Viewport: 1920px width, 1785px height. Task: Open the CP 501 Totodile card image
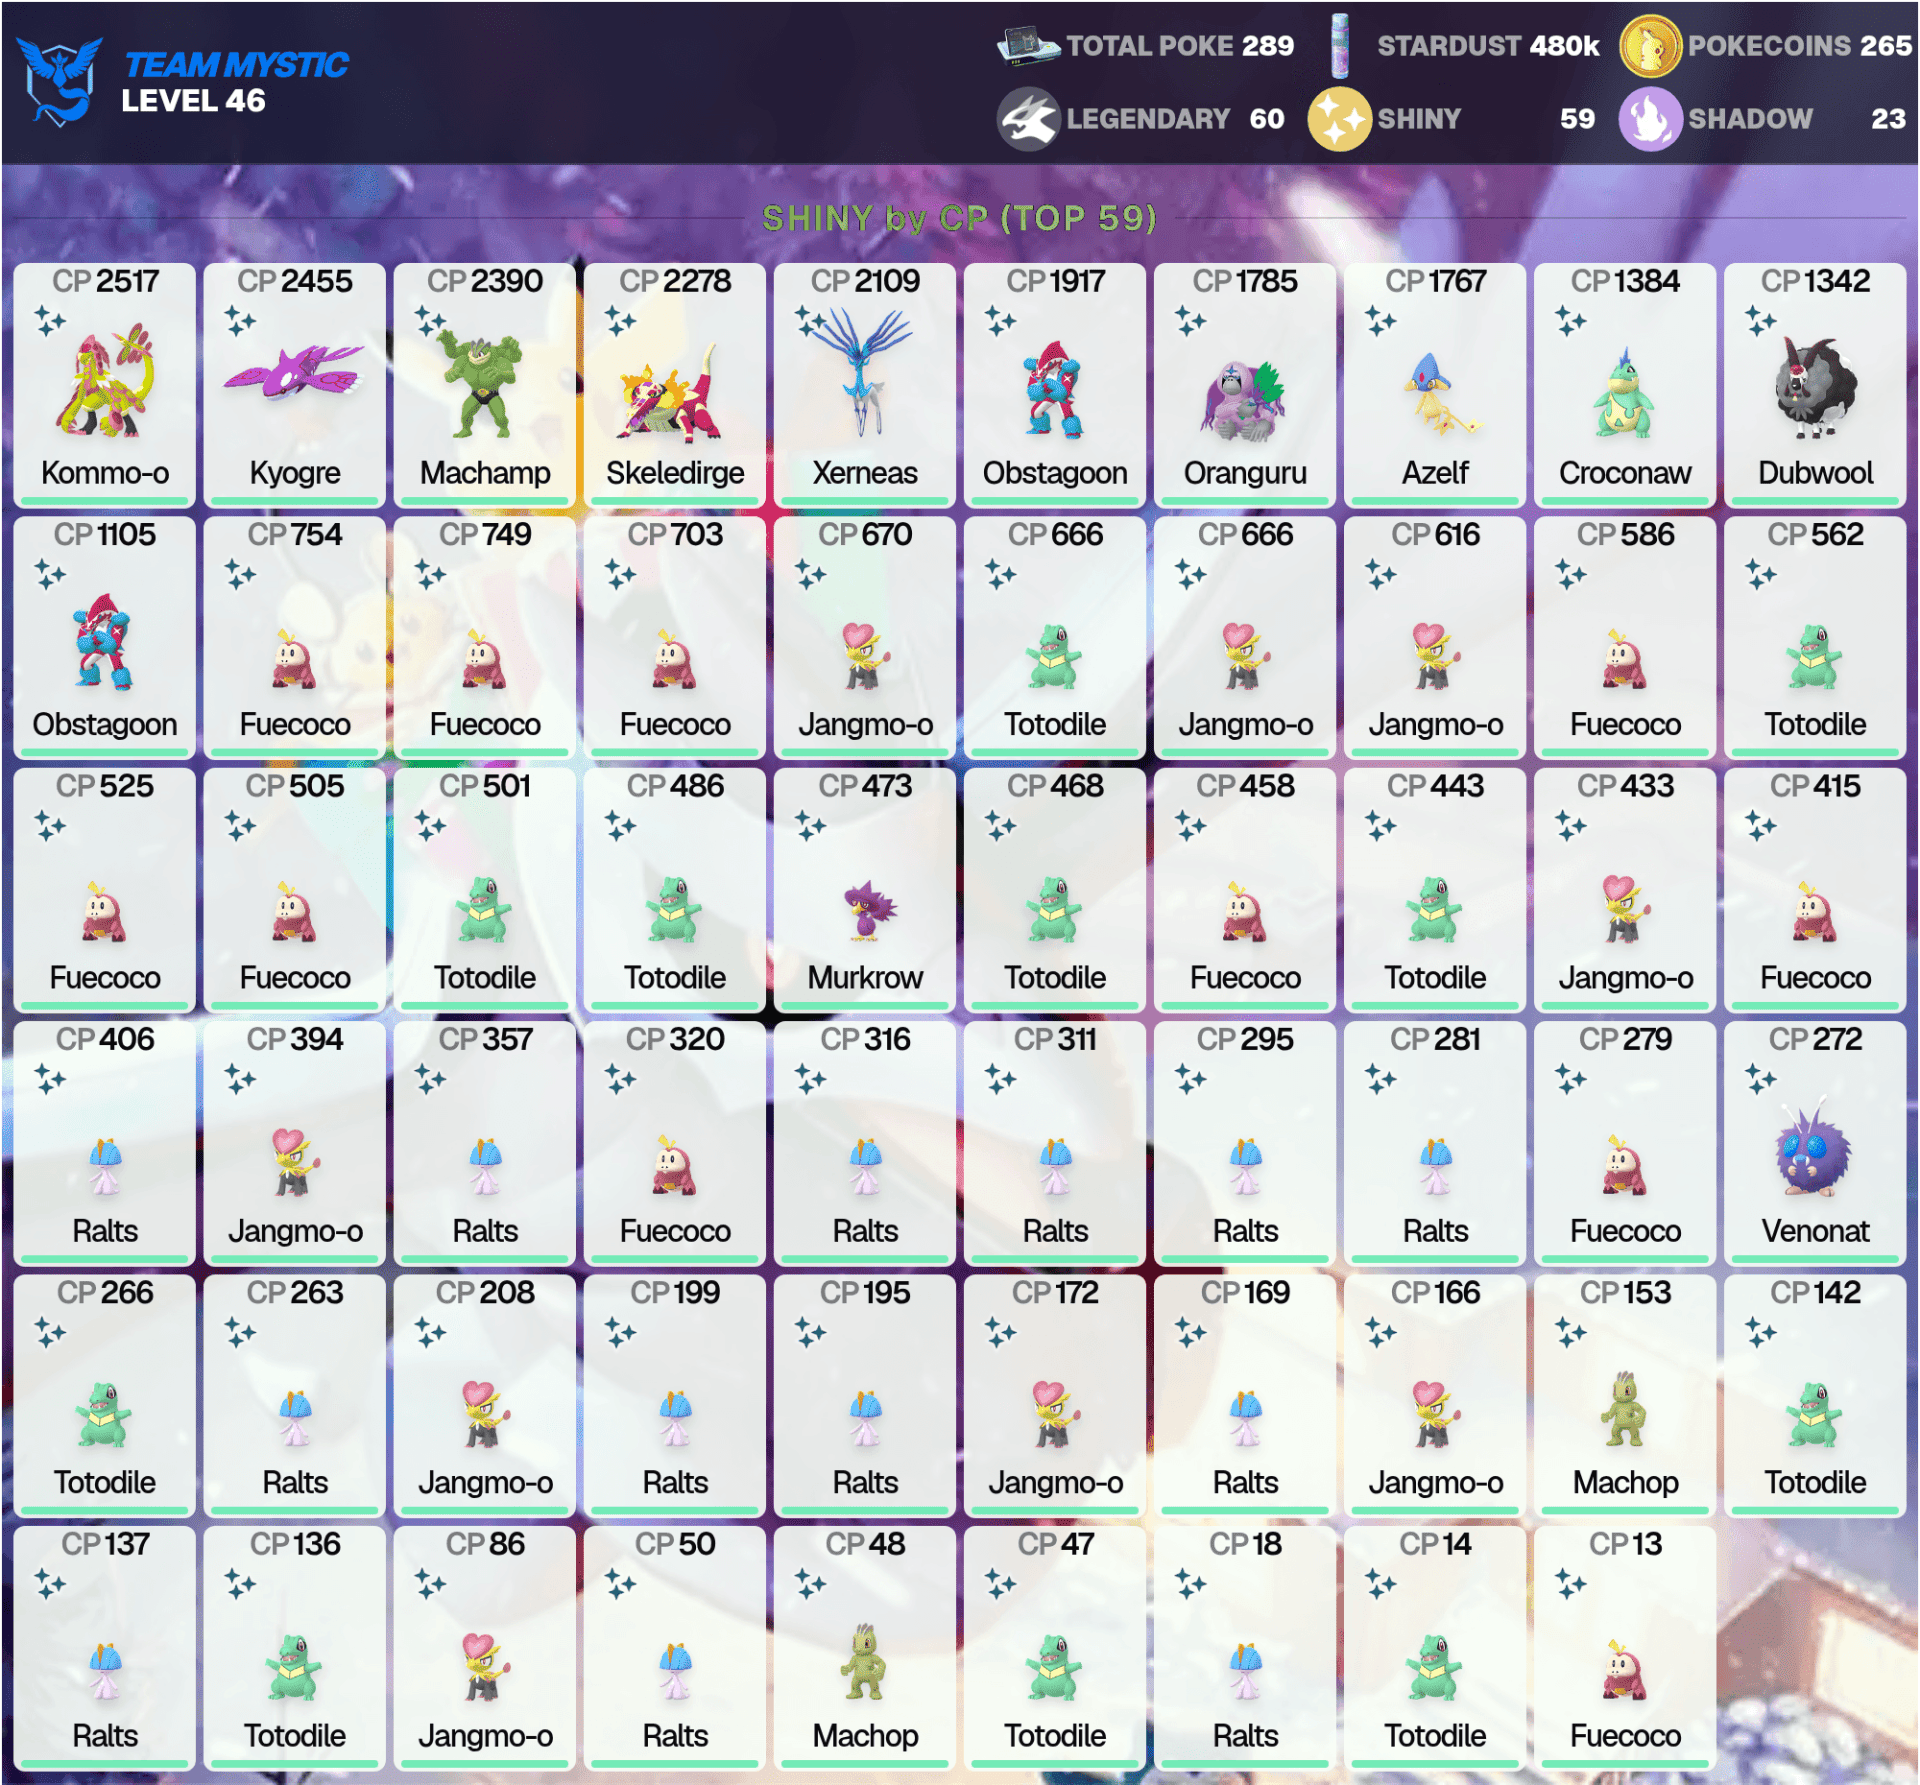484,910
